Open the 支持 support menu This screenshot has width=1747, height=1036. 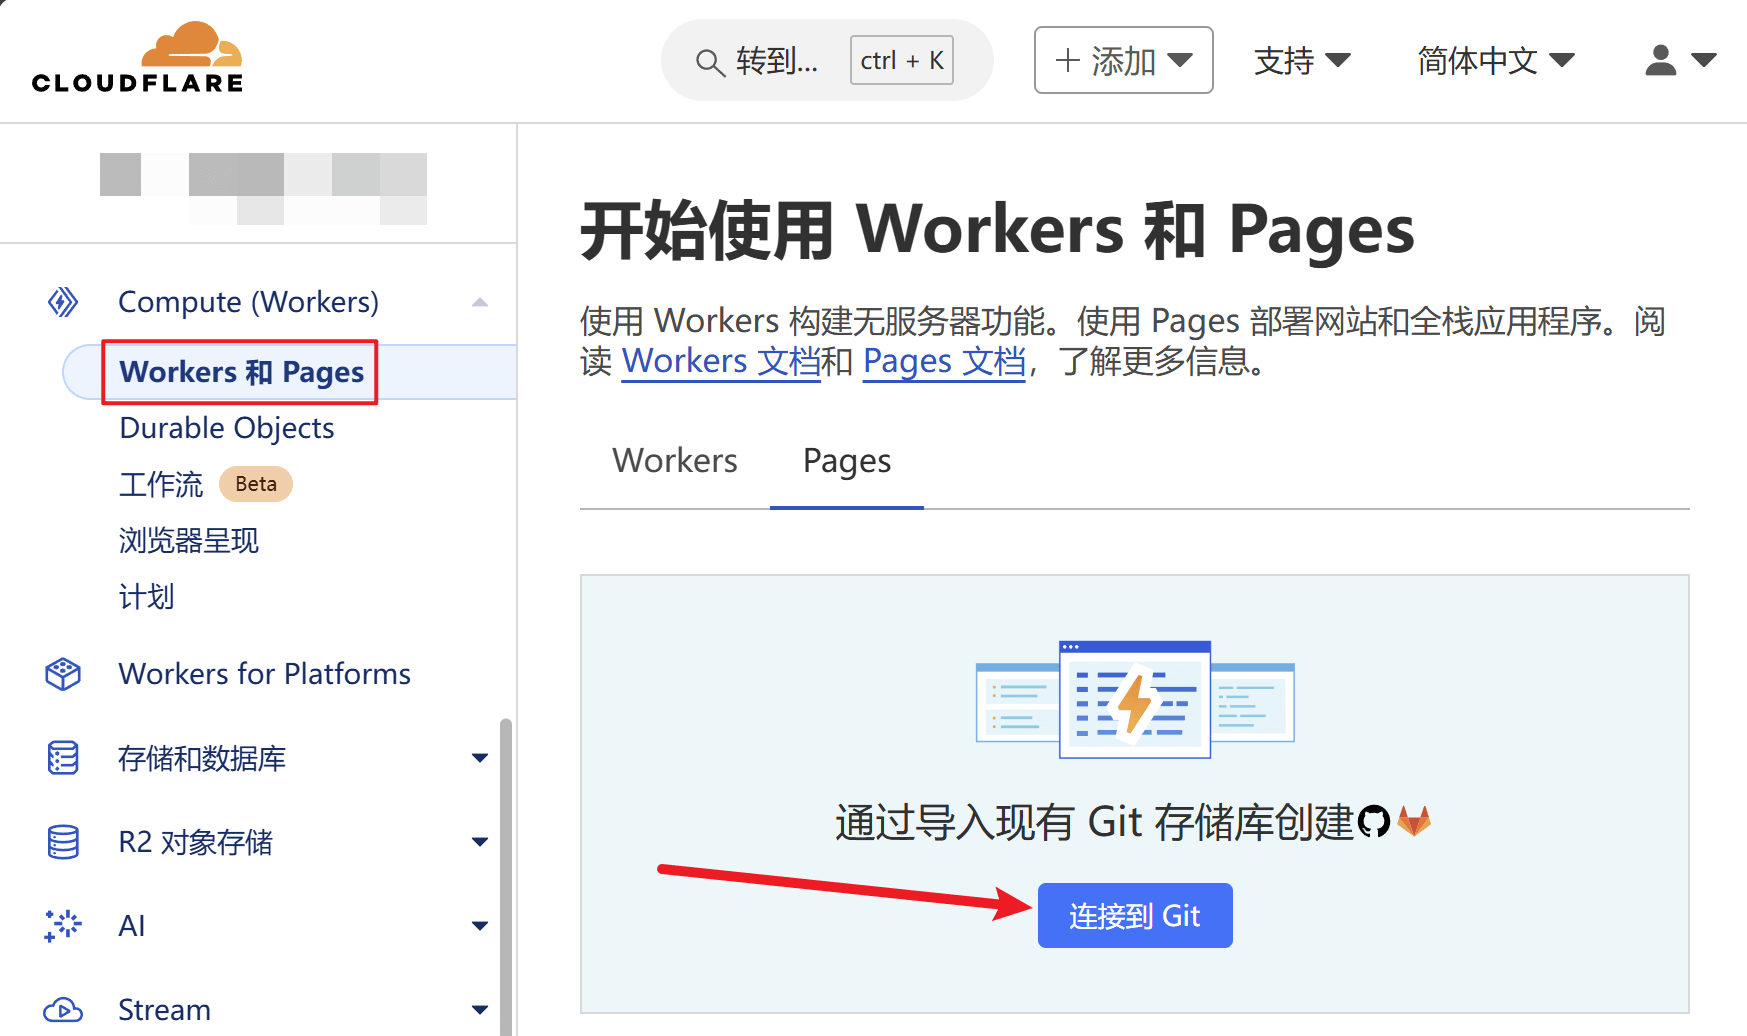(x=1301, y=61)
